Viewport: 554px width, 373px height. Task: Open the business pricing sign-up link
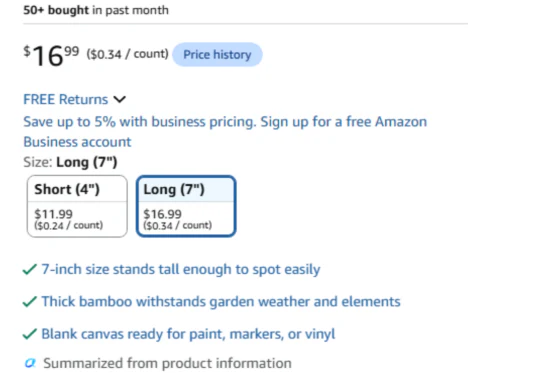click(x=225, y=131)
